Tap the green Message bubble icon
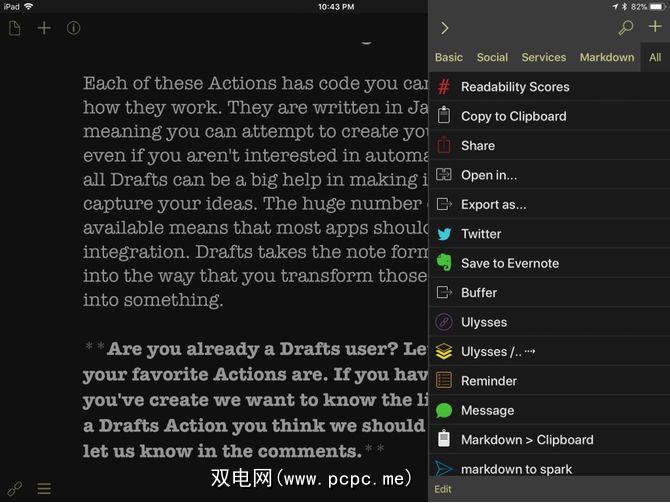Screen dimensions: 670x503 coord(444,410)
